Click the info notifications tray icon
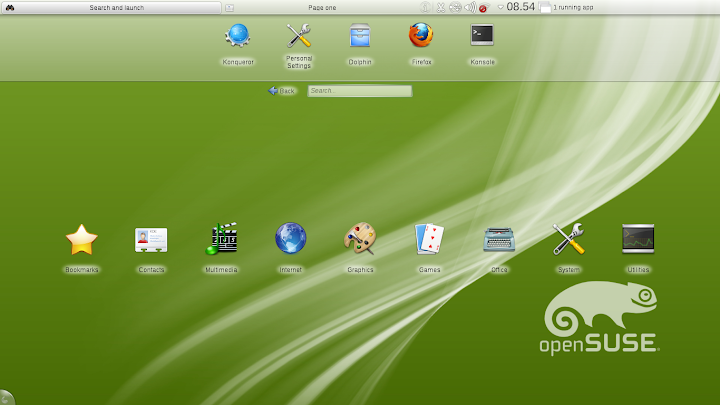Viewport: 720px width, 405px height. pyautogui.click(x=426, y=7)
